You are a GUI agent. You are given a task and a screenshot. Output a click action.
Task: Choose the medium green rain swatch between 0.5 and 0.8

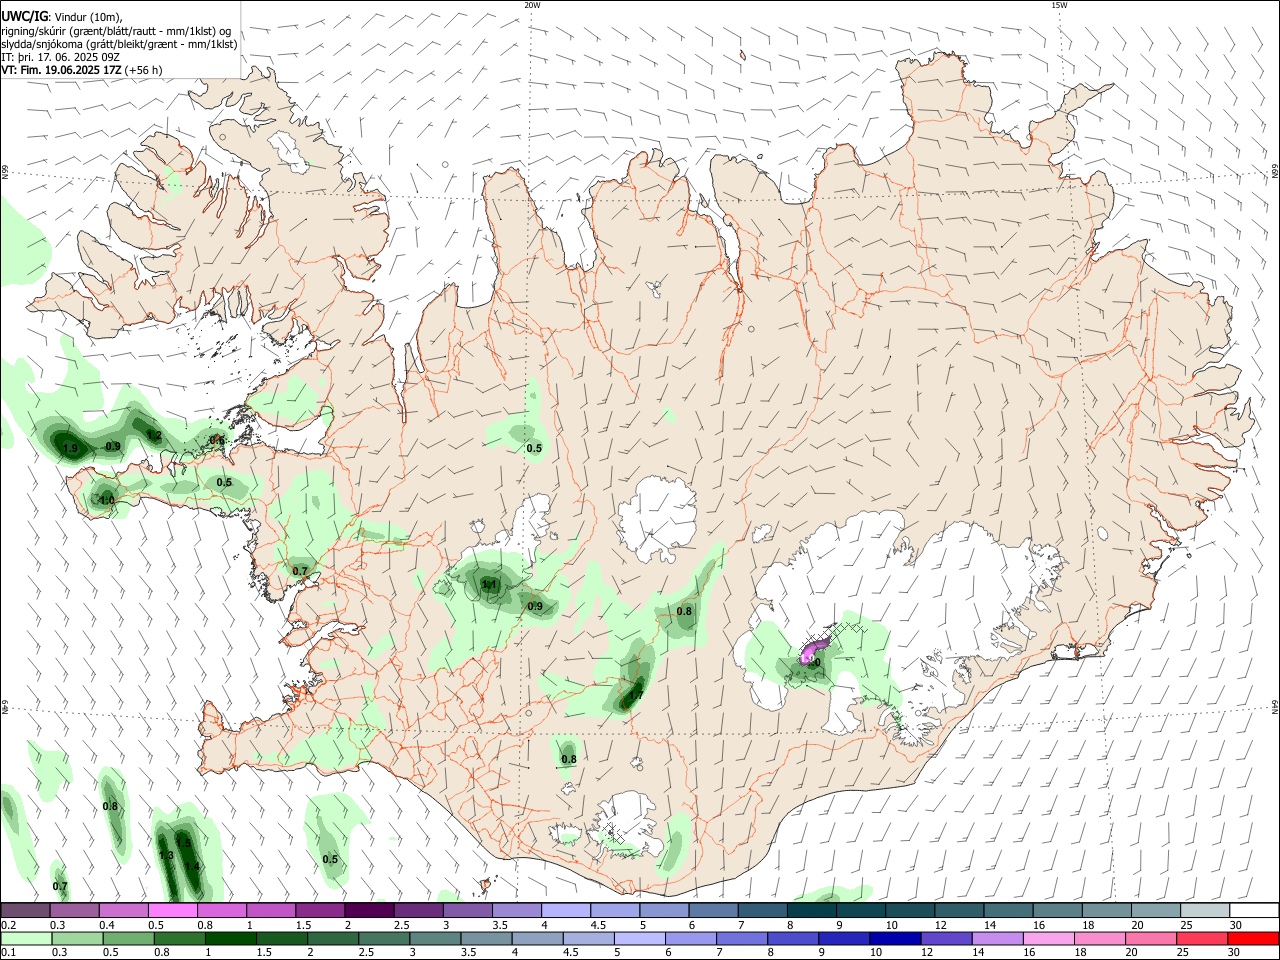128,938
